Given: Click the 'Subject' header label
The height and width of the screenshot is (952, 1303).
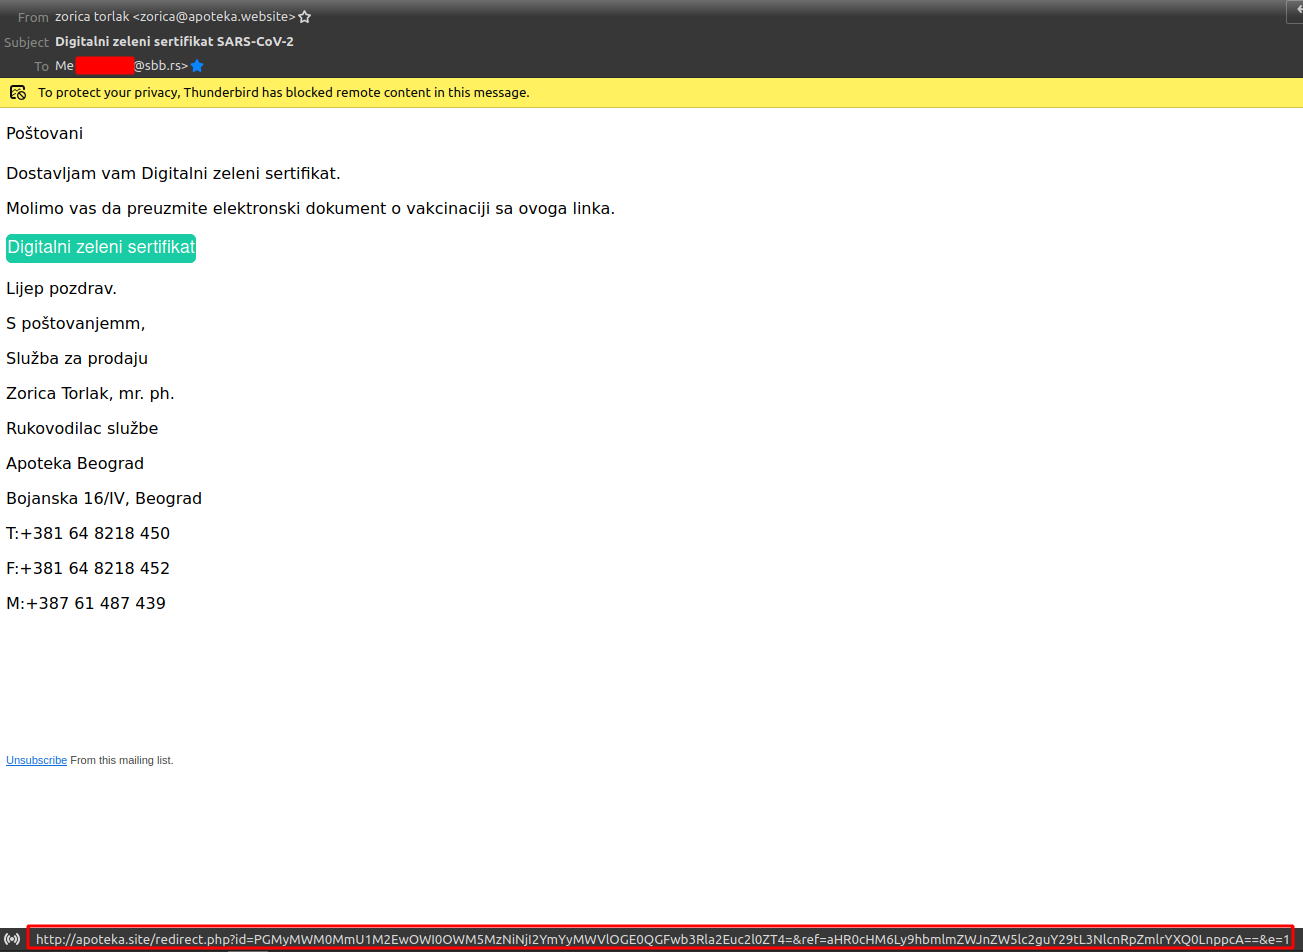Looking at the screenshot, I should (27, 42).
